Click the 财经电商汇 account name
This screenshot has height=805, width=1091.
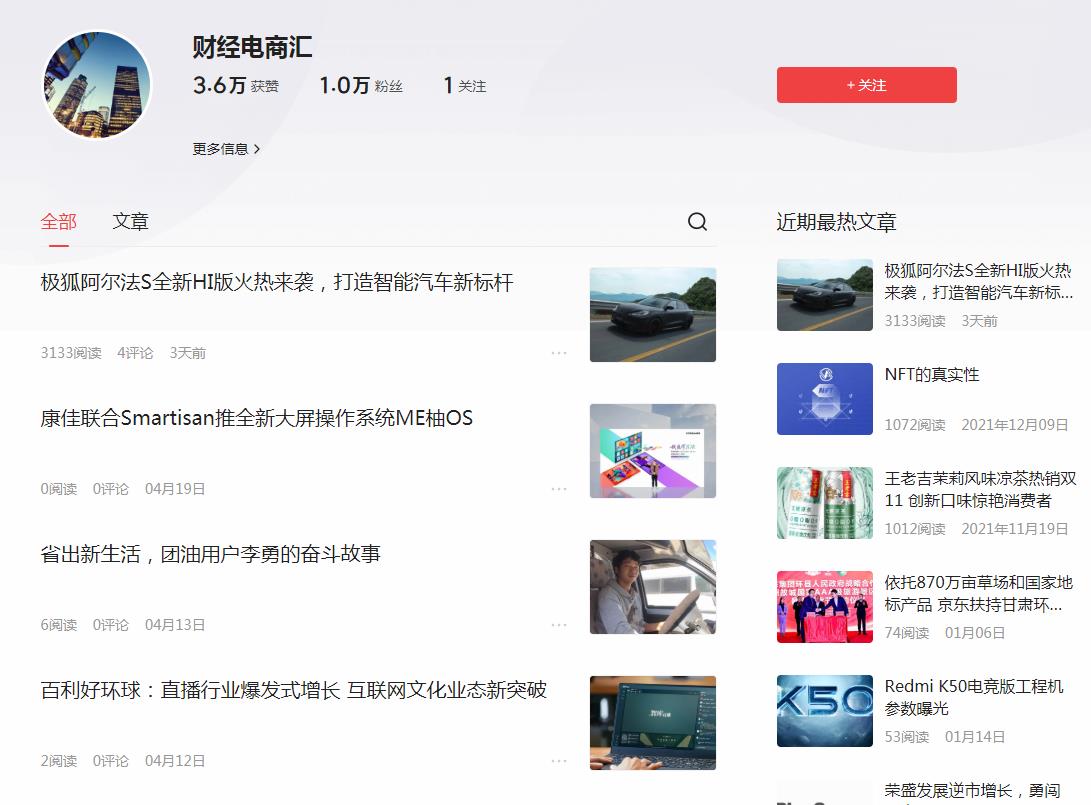coord(252,47)
